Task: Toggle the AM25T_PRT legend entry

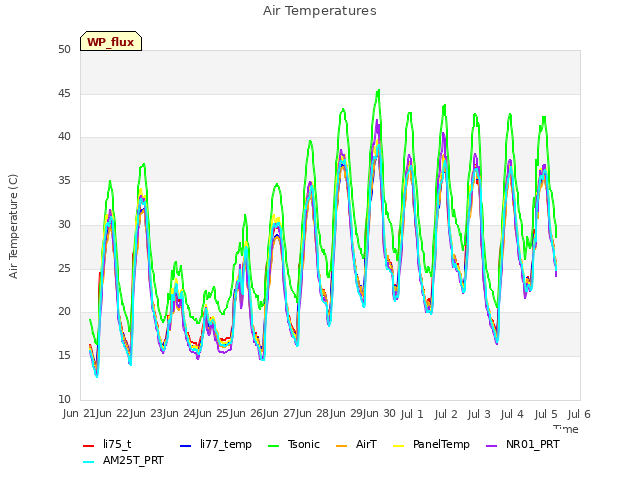Action: click(123, 461)
